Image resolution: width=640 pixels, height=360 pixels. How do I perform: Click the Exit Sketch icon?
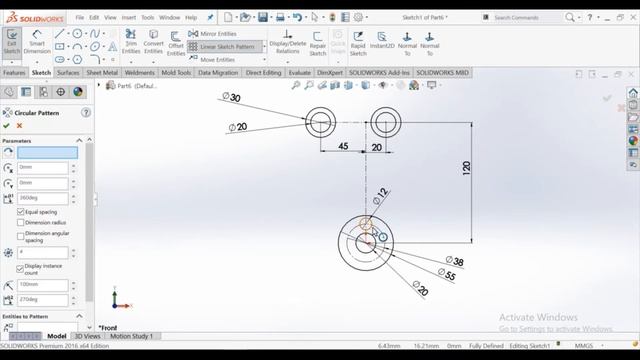coord(12,42)
